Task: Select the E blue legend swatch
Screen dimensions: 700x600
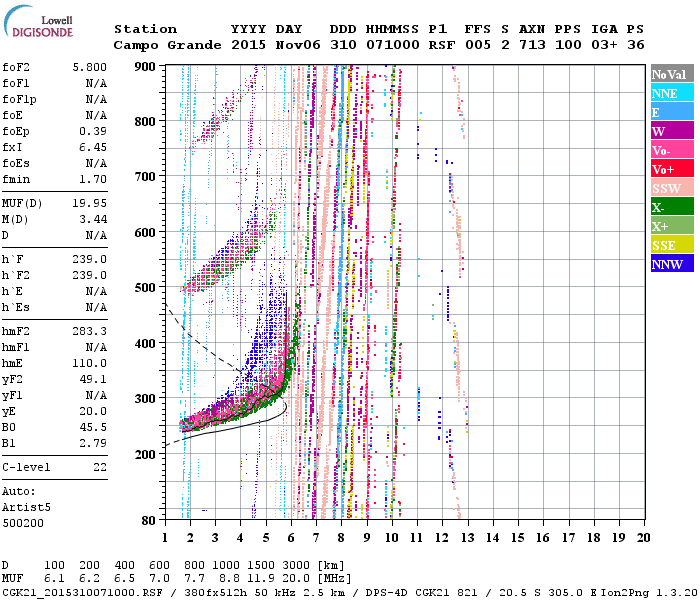Action: coord(672,112)
